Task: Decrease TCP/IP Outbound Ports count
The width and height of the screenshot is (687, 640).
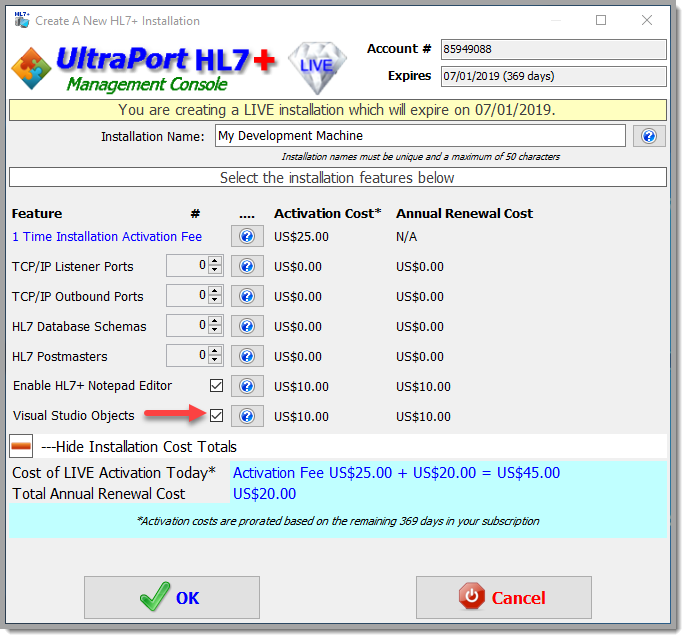Action: pos(215,301)
